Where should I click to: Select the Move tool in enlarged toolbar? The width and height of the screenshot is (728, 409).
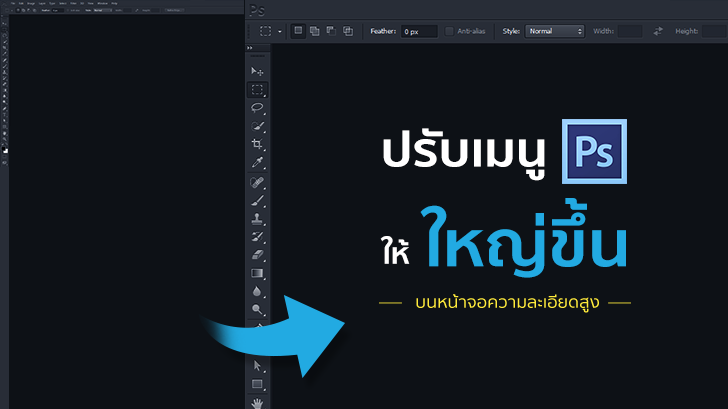tap(257, 71)
